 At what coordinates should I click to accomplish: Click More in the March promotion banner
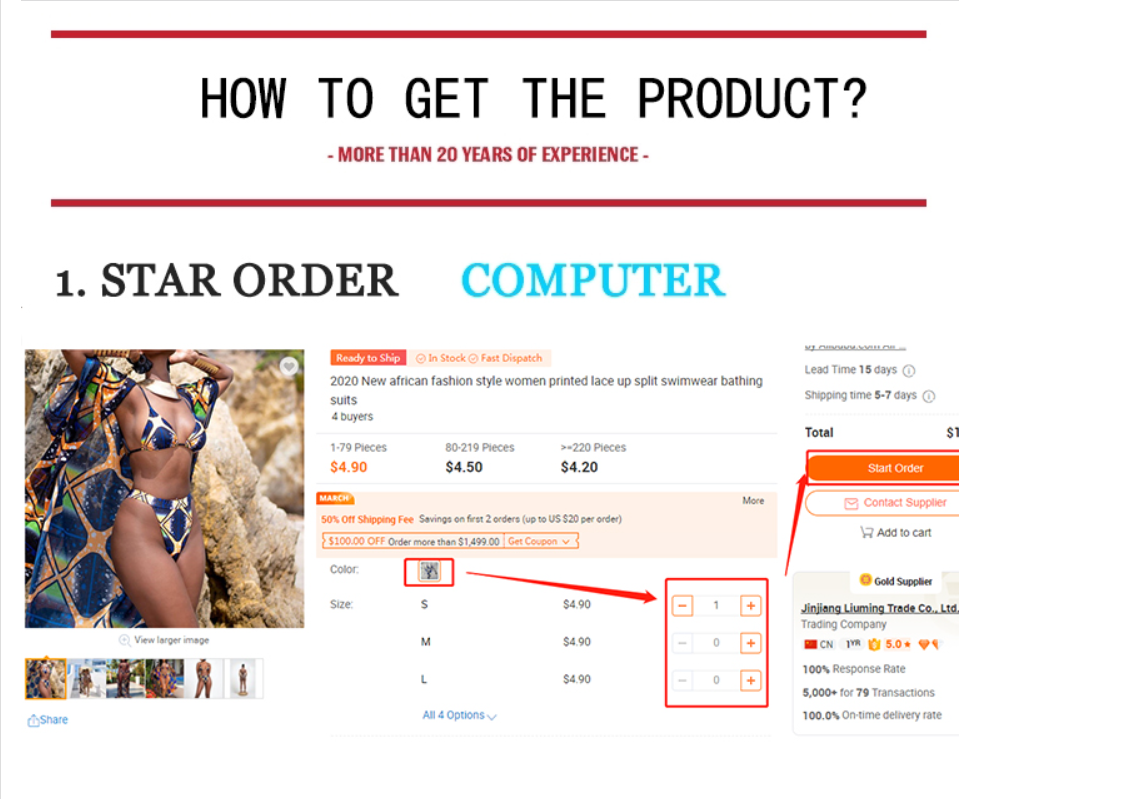coord(753,501)
